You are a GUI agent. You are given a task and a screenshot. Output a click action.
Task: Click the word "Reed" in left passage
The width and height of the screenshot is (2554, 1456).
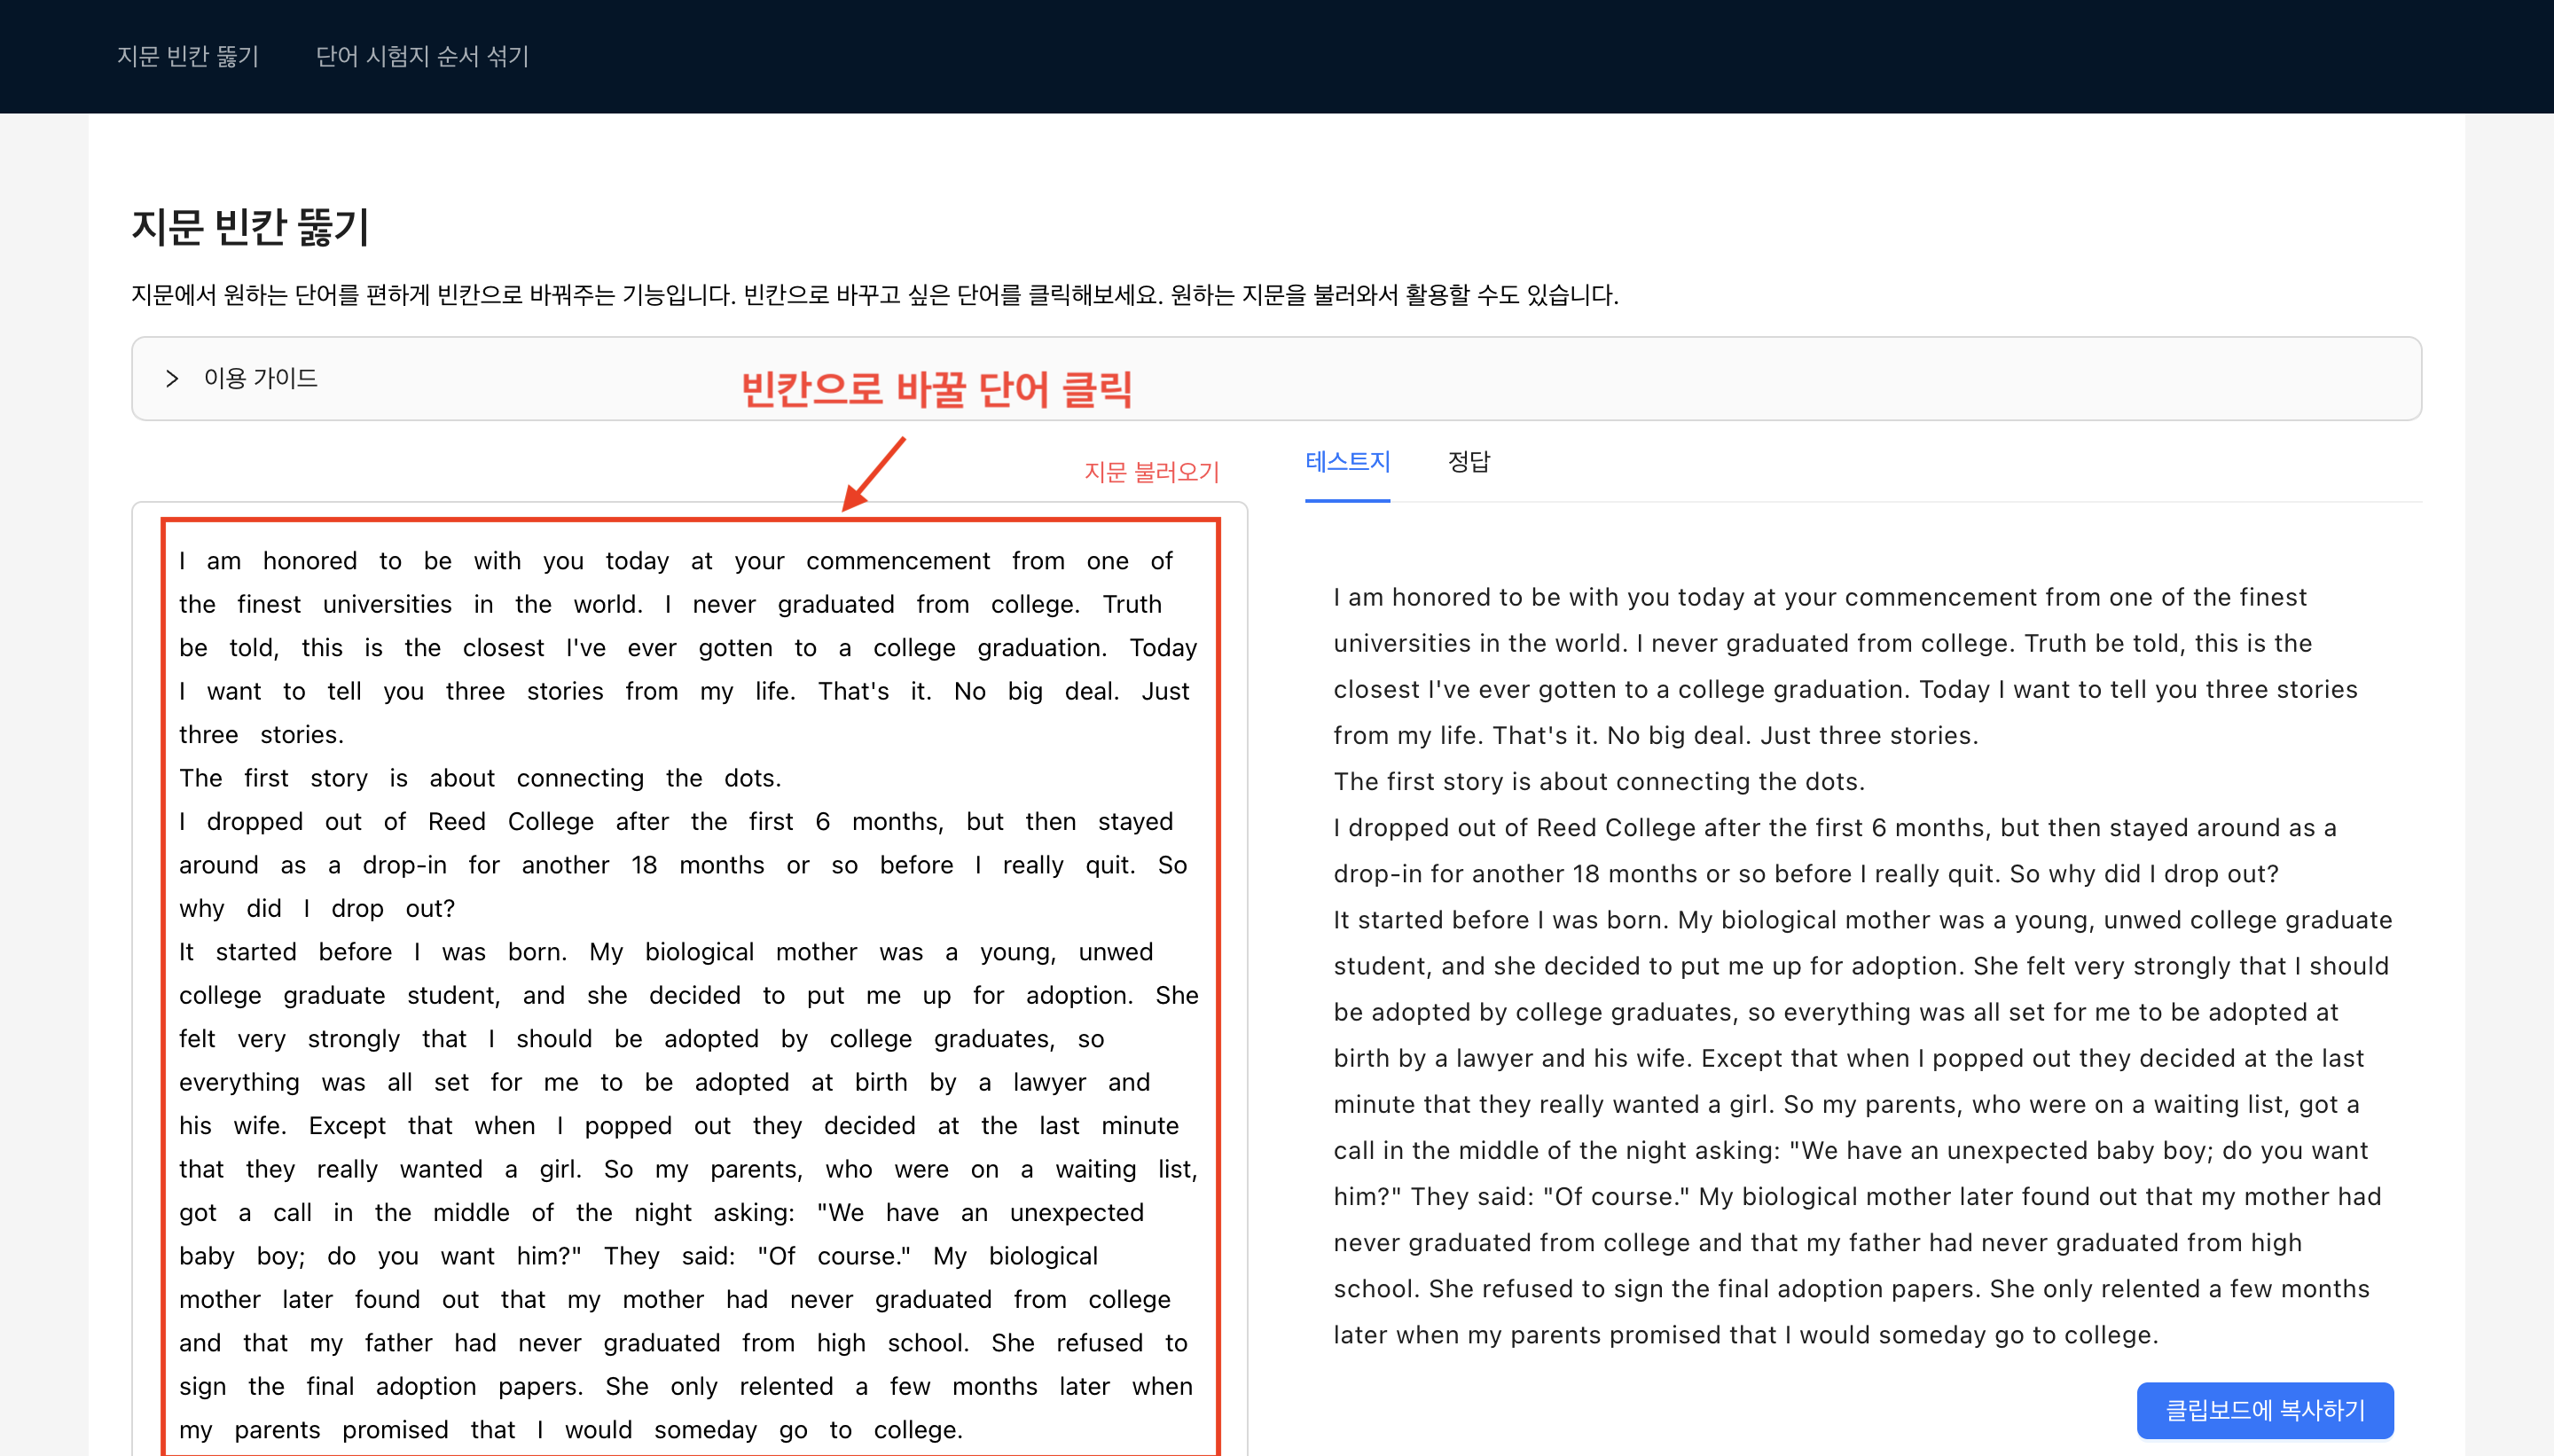(x=456, y=822)
